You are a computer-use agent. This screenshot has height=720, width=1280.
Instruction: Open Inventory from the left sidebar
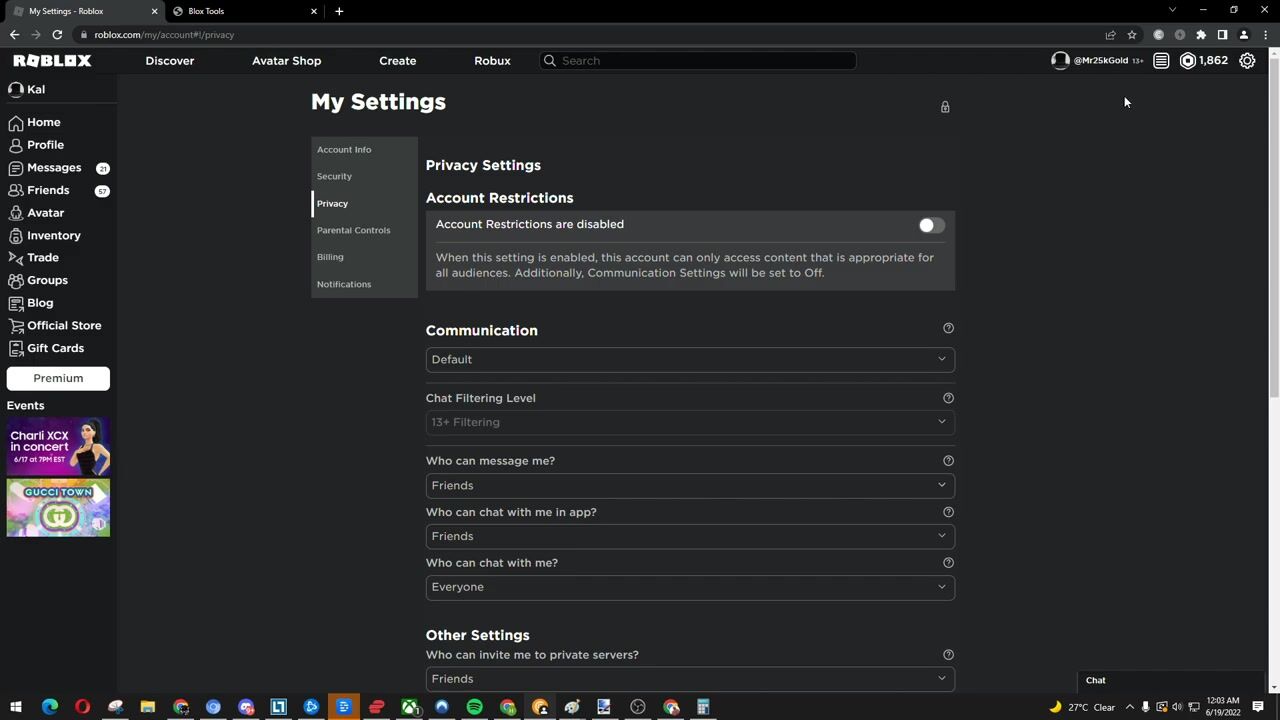click(44, 236)
